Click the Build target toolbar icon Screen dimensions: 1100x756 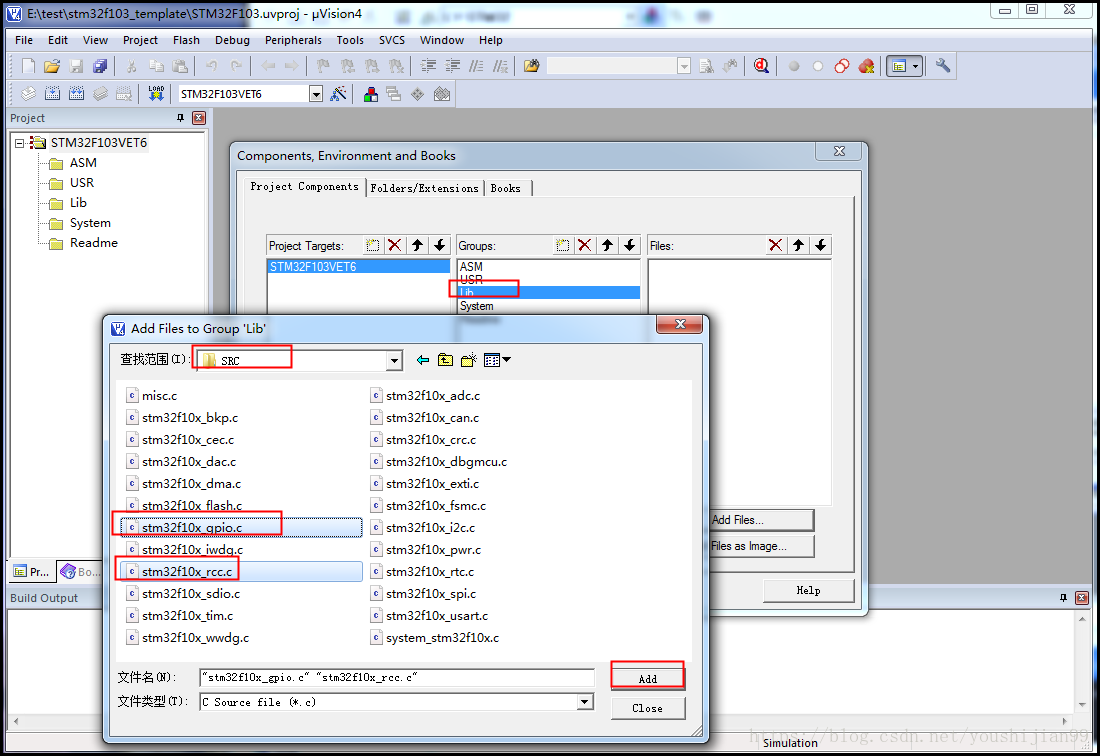(53, 93)
